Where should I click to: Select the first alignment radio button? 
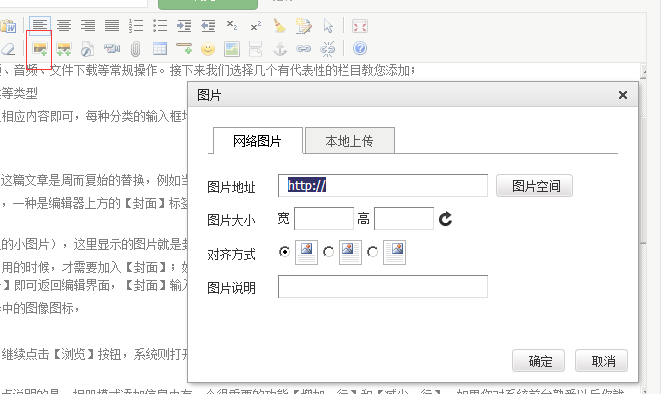click(284, 252)
